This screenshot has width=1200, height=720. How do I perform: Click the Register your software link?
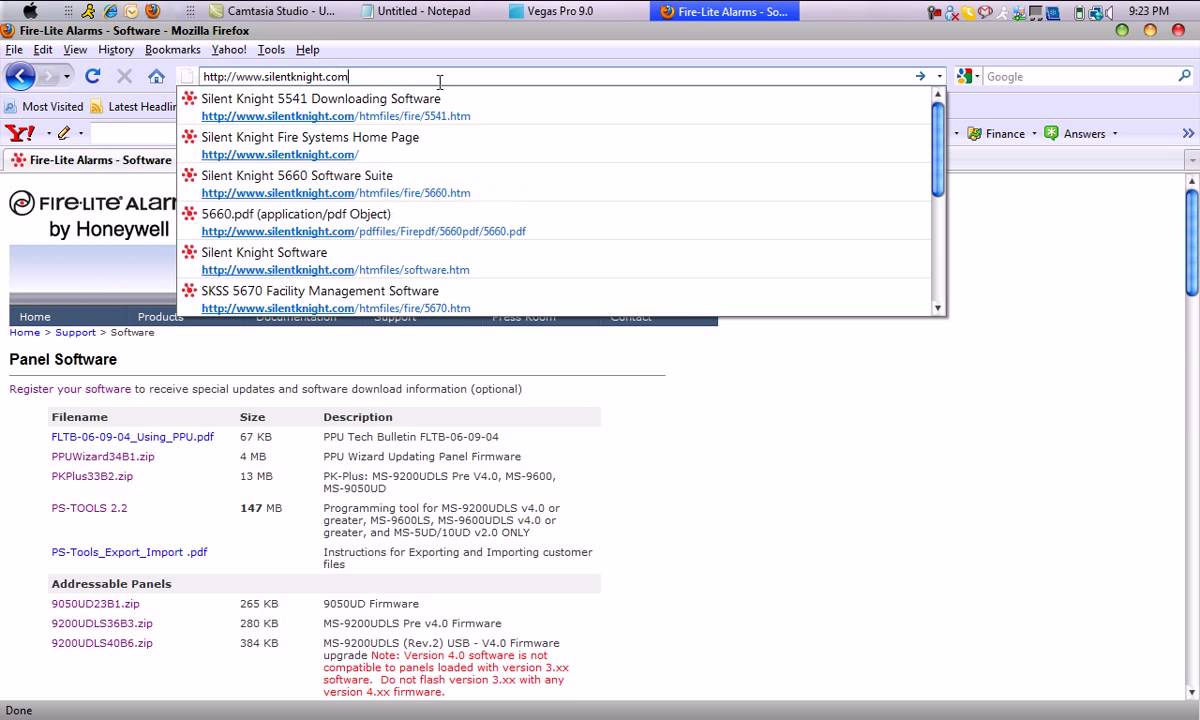click(70, 389)
